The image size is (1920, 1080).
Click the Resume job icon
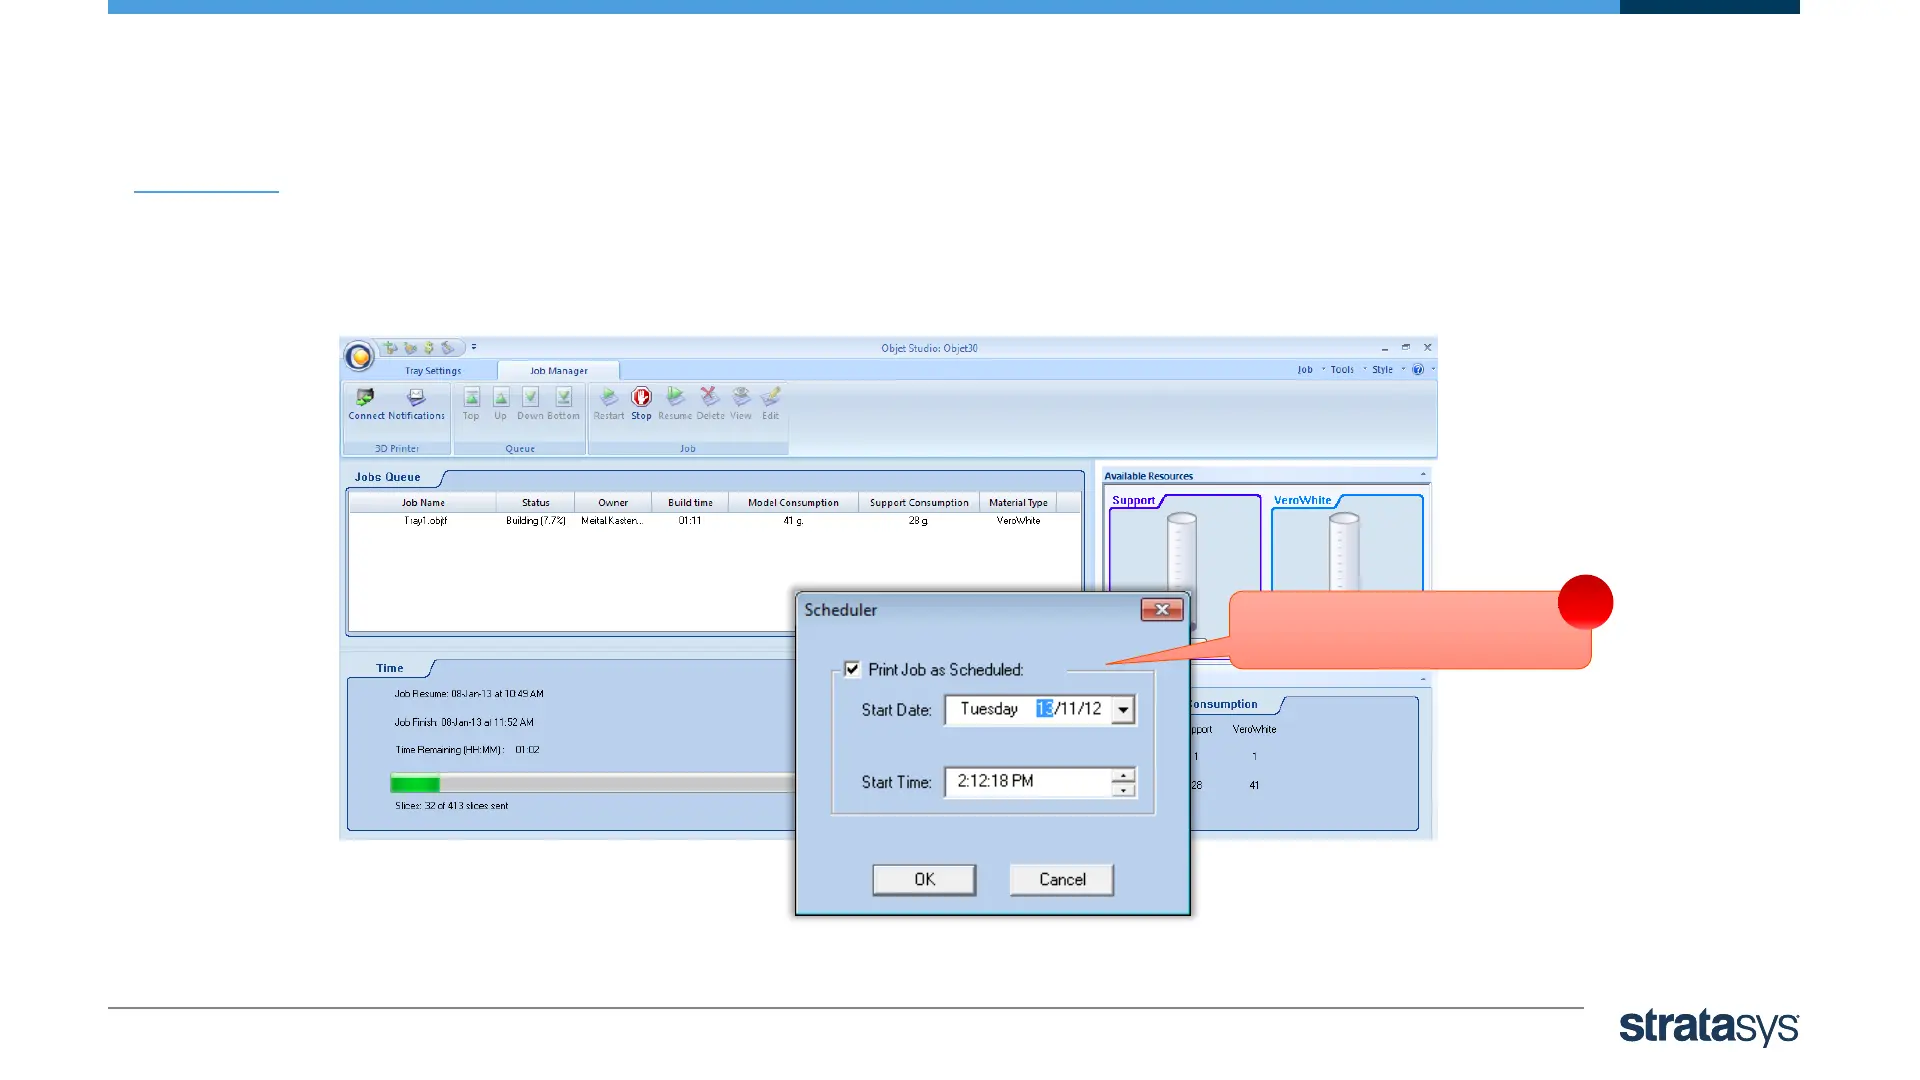[675, 398]
